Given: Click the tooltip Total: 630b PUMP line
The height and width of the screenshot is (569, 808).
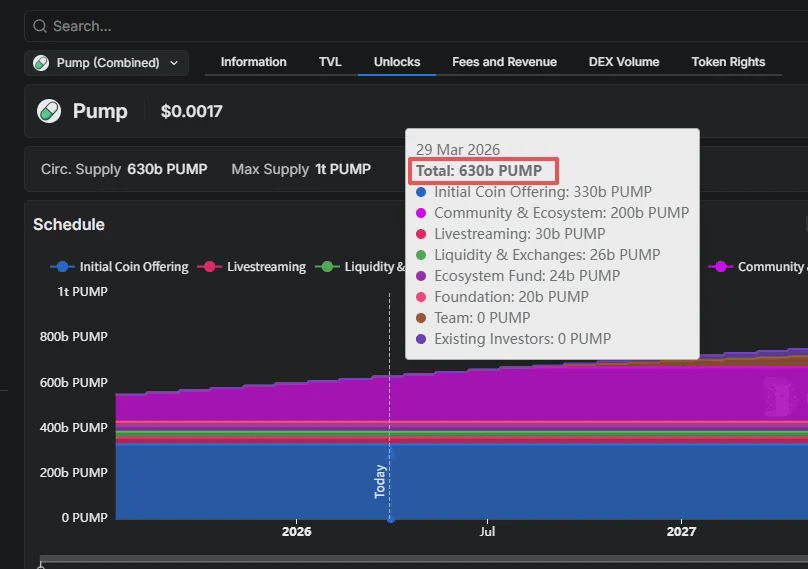Looking at the screenshot, I should pyautogui.click(x=479, y=171).
